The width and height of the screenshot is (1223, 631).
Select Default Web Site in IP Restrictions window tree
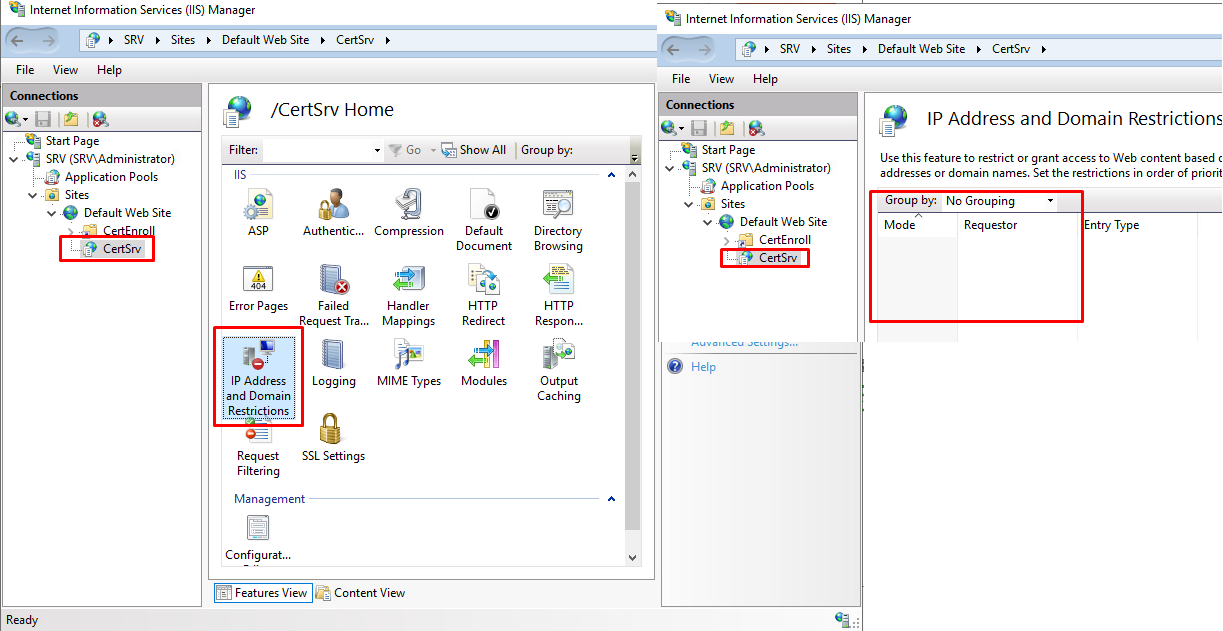(783, 222)
